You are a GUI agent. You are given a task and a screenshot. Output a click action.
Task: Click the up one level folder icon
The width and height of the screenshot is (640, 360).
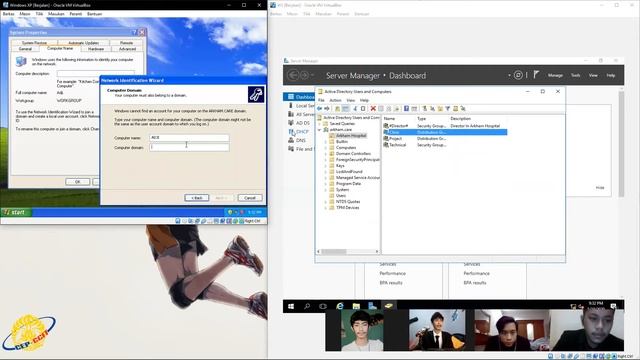337,109
